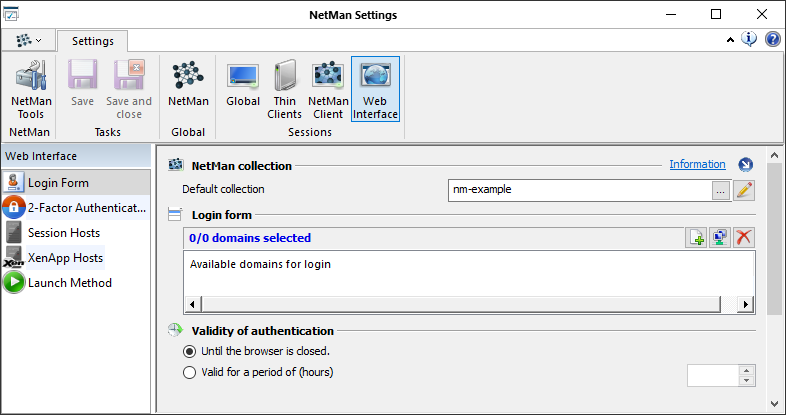This screenshot has width=786, height=415.
Task: Open NetMan Tools in the ribbon
Action: [31, 90]
